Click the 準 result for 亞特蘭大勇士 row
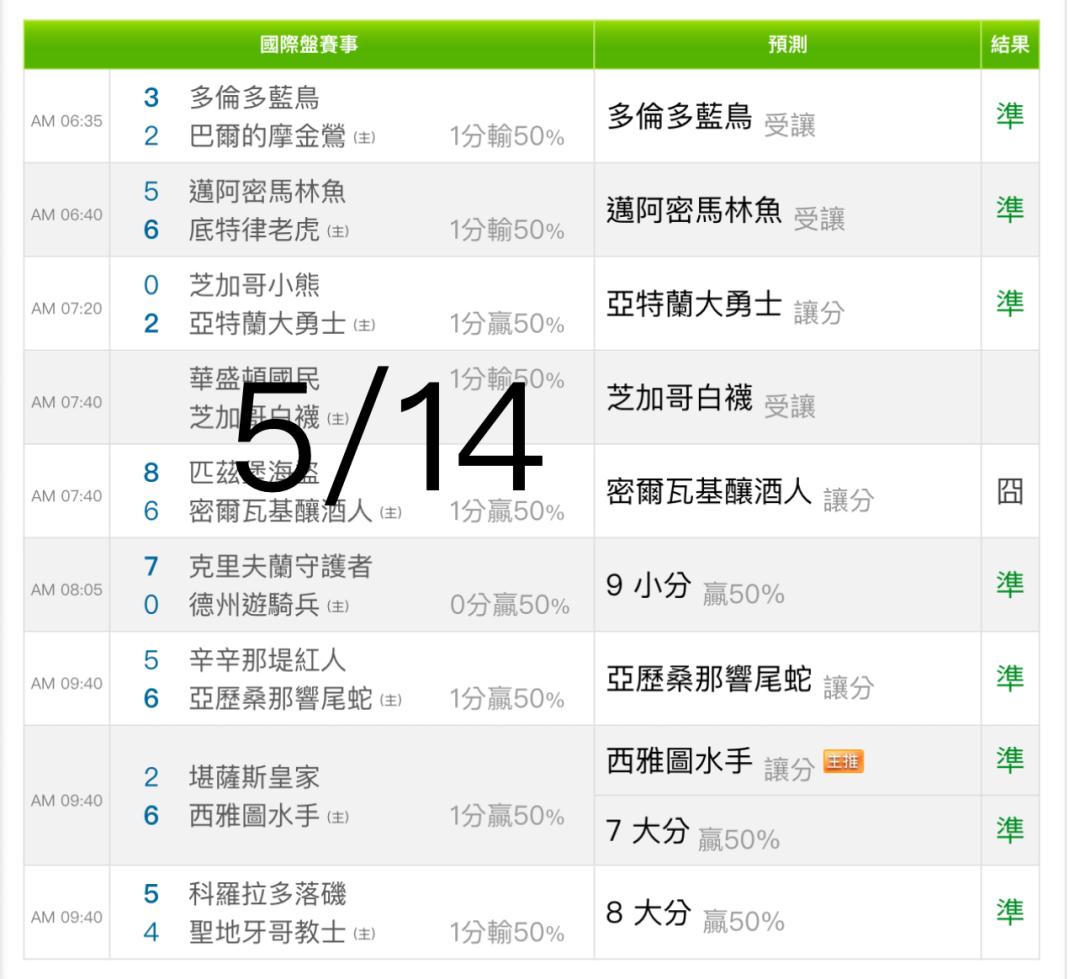1080x979 pixels. [x=1010, y=303]
